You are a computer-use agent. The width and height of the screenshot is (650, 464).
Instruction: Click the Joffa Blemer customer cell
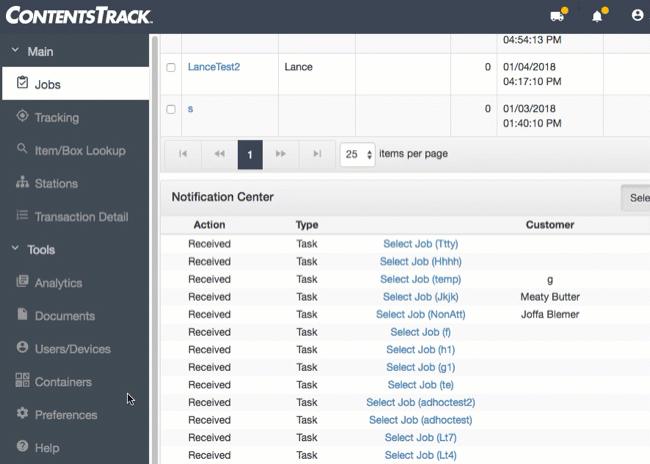550,314
